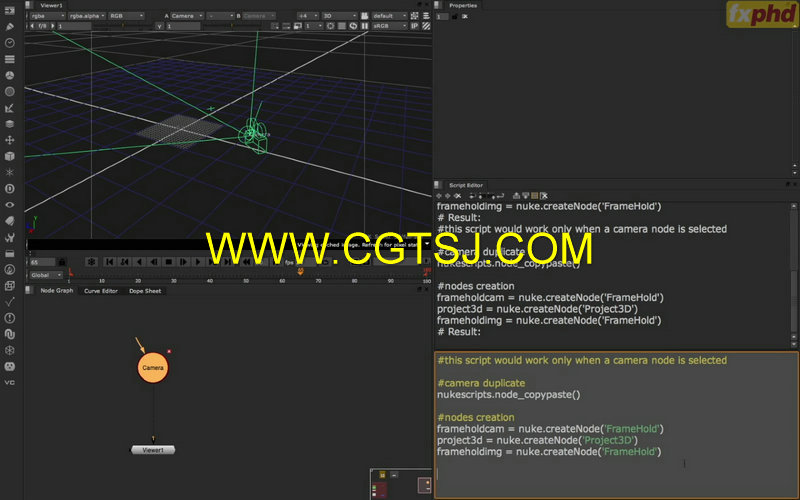Click the orange playhead marker at frame 65

tap(301, 272)
